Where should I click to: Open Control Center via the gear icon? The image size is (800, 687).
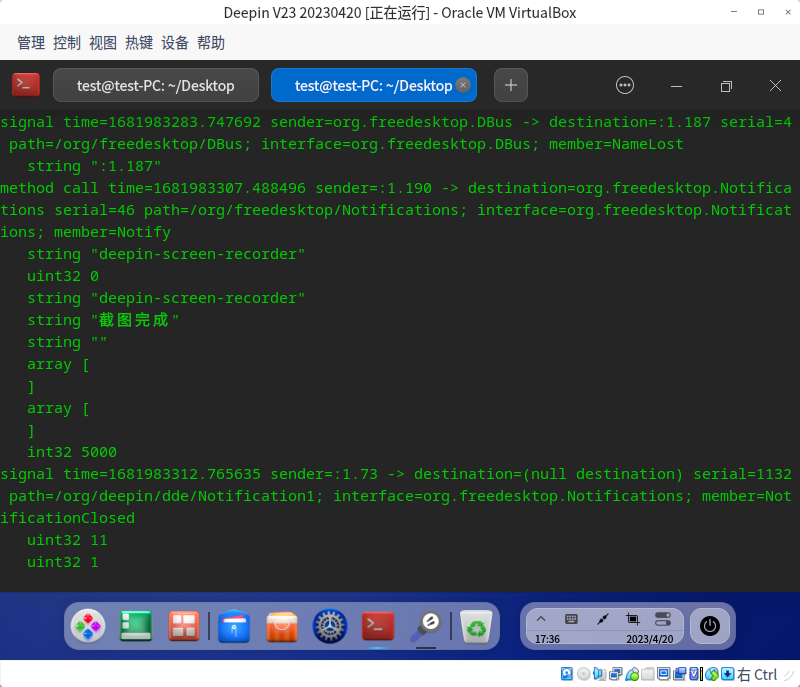(x=329, y=626)
